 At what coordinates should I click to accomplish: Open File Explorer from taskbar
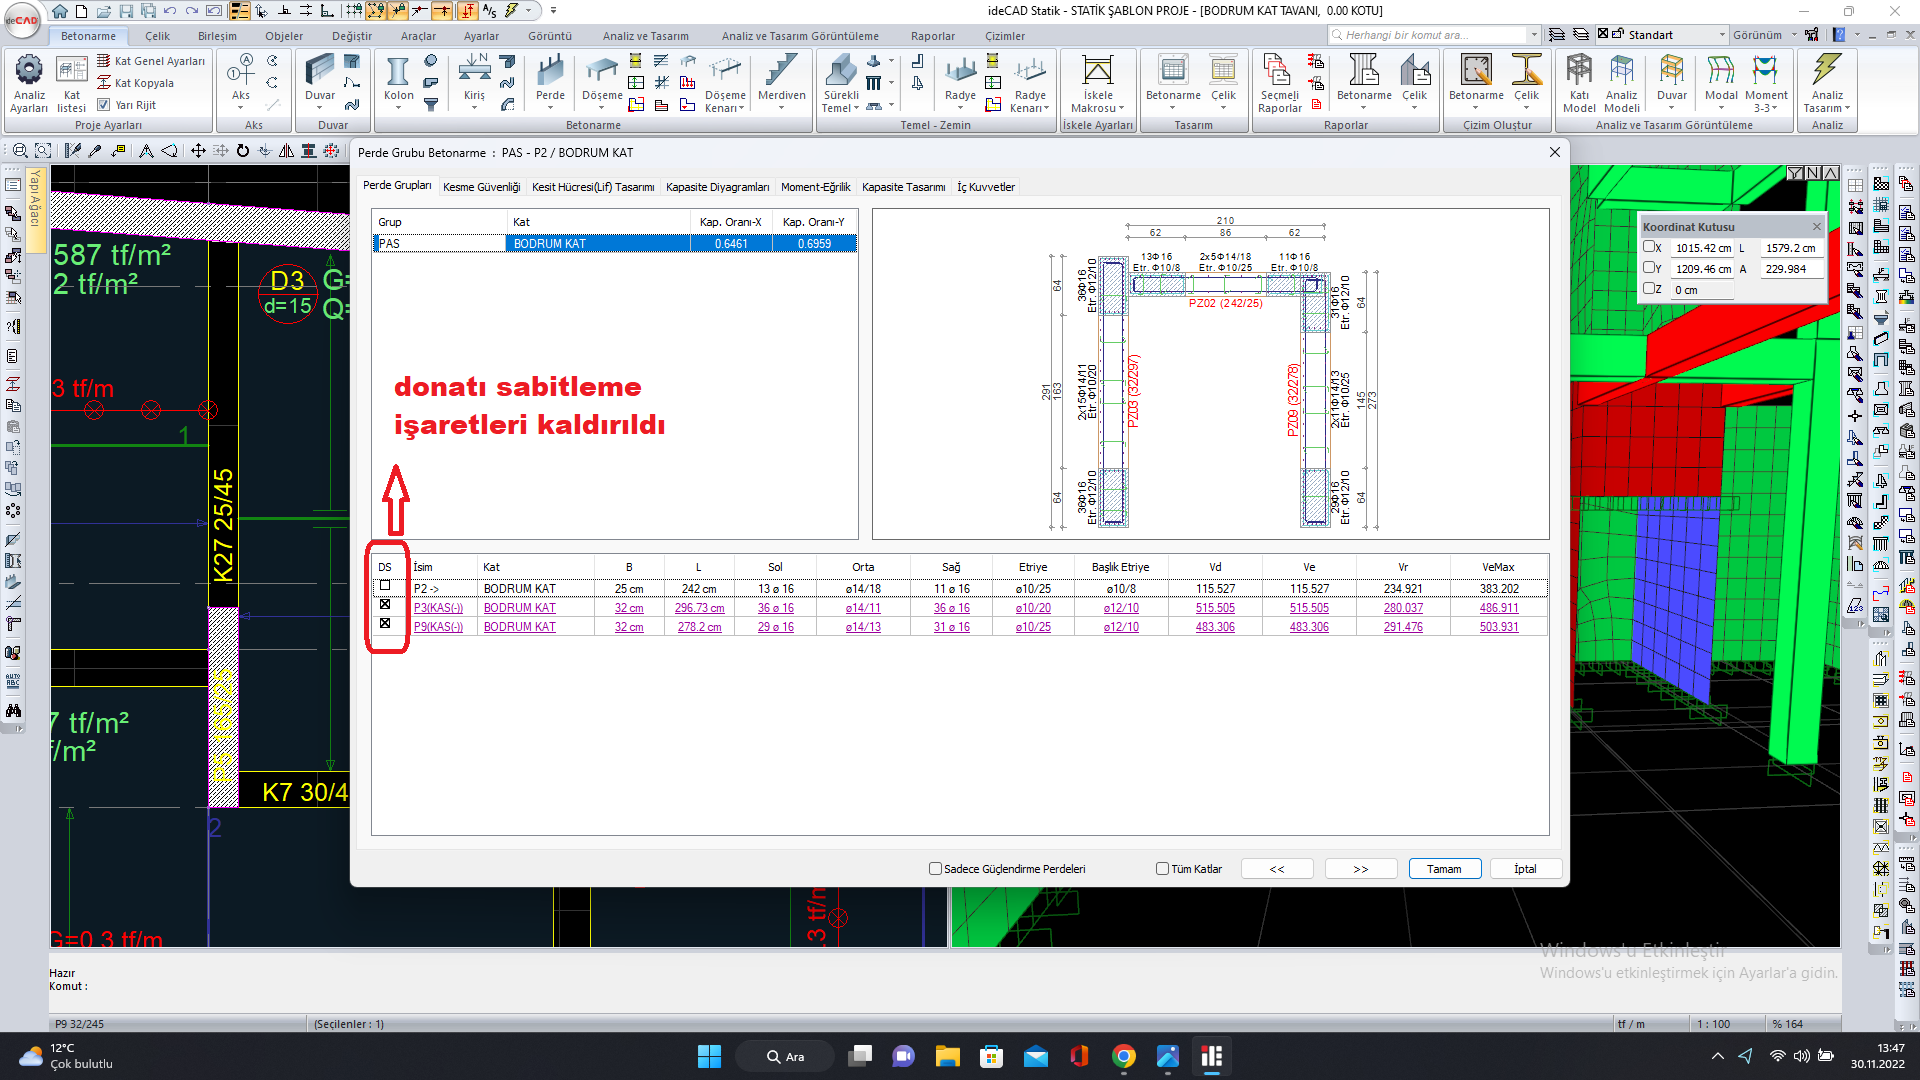pyautogui.click(x=947, y=1057)
